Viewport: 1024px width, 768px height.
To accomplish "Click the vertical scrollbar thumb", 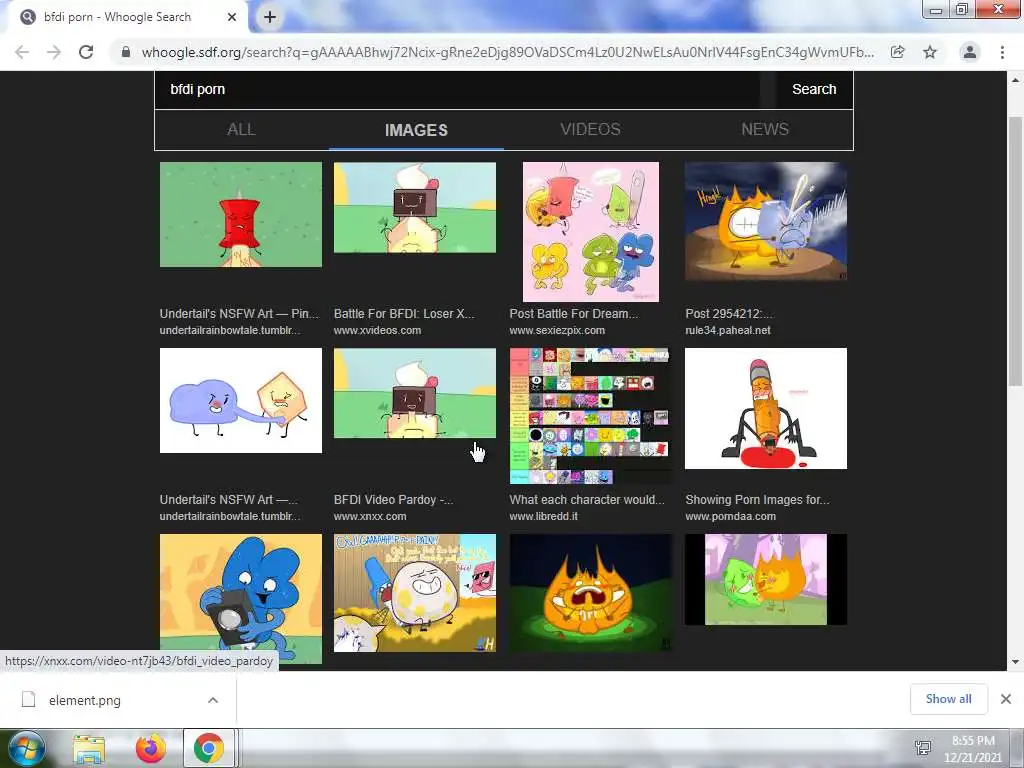I will pos(1015,251).
